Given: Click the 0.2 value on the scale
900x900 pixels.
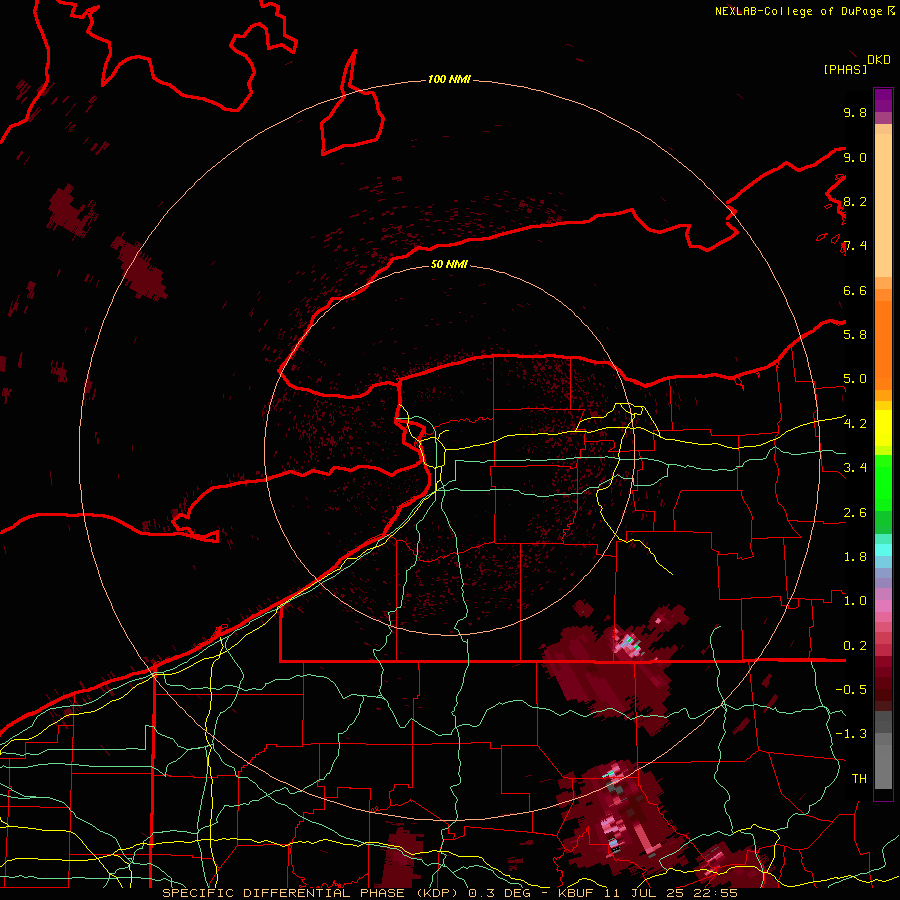Looking at the screenshot, I should pos(855,646).
